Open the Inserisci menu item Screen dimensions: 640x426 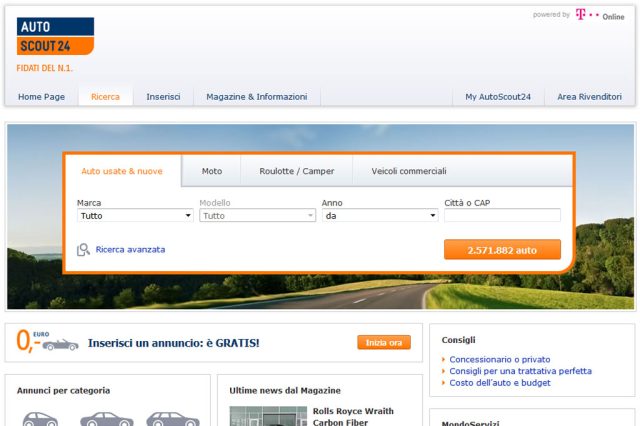coord(163,97)
